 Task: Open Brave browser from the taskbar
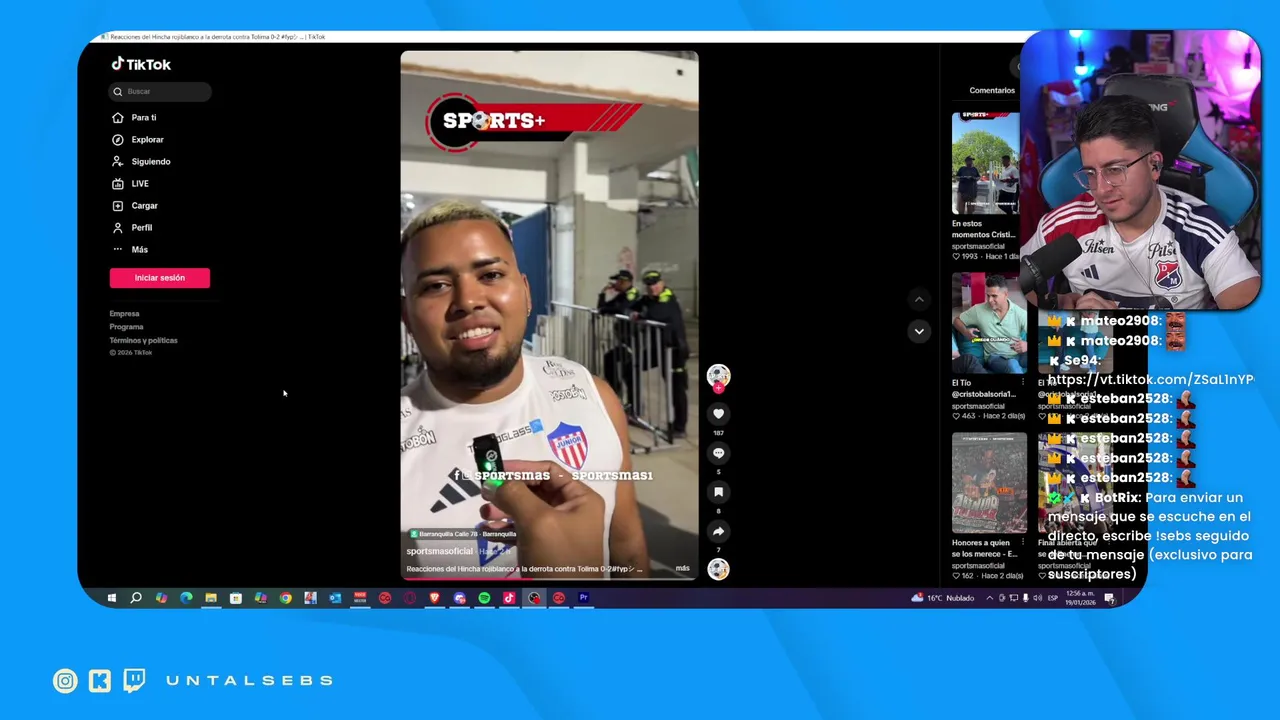(434, 598)
